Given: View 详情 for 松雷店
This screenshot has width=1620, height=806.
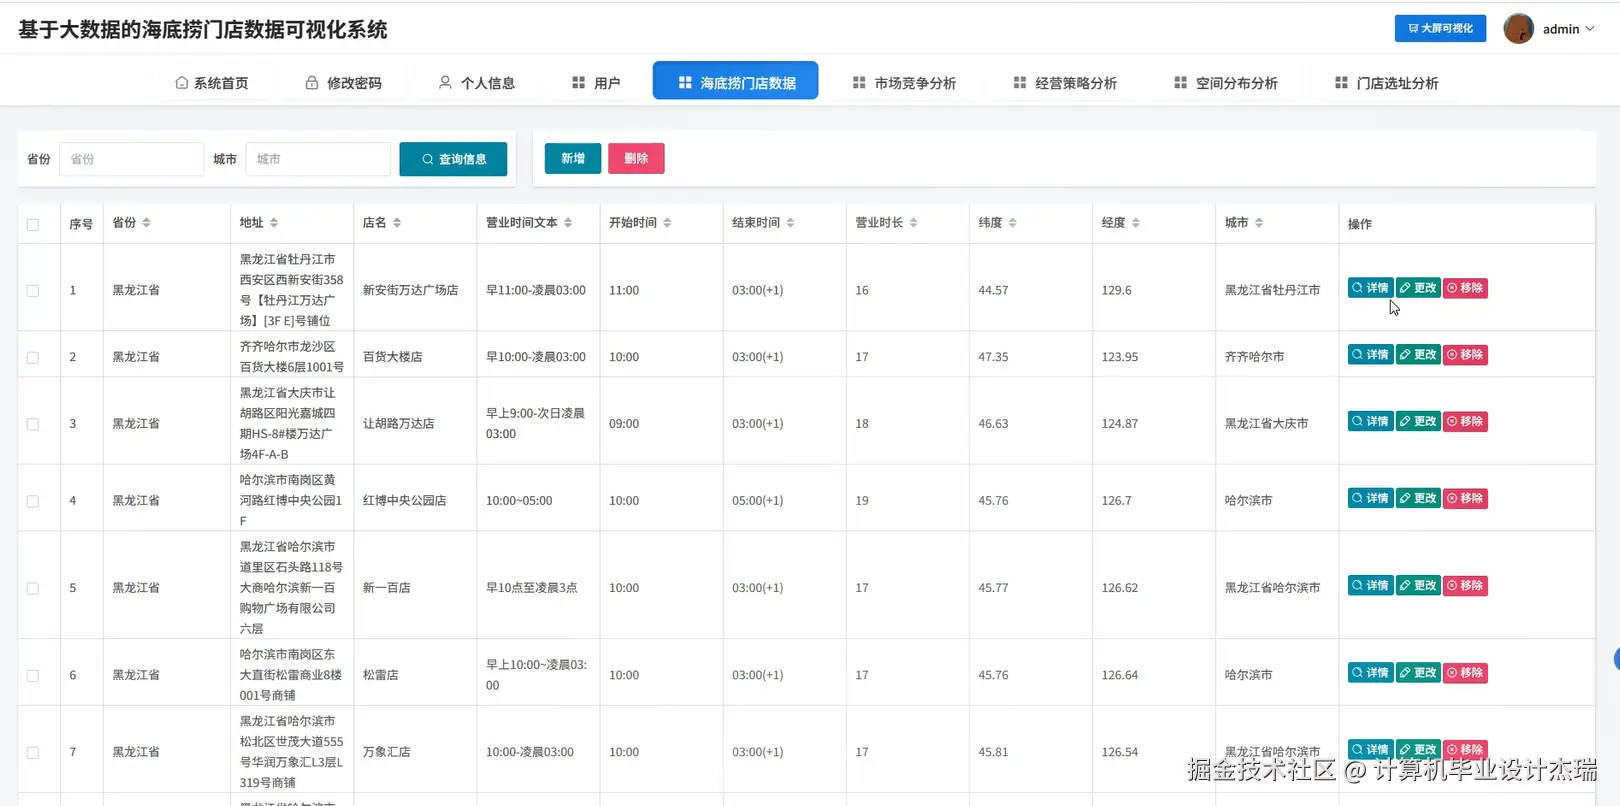Looking at the screenshot, I should pyautogui.click(x=1370, y=673).
